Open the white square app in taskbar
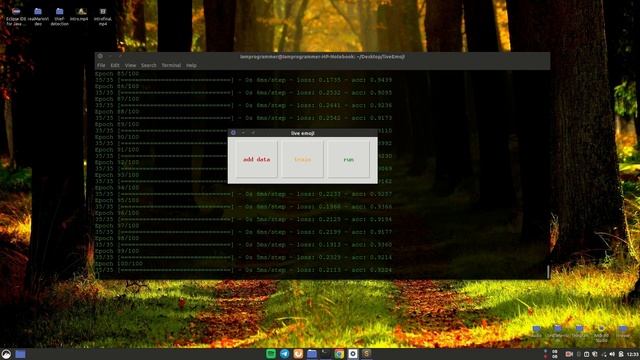The width and height of the screenshot is (640, 360). 353,354
